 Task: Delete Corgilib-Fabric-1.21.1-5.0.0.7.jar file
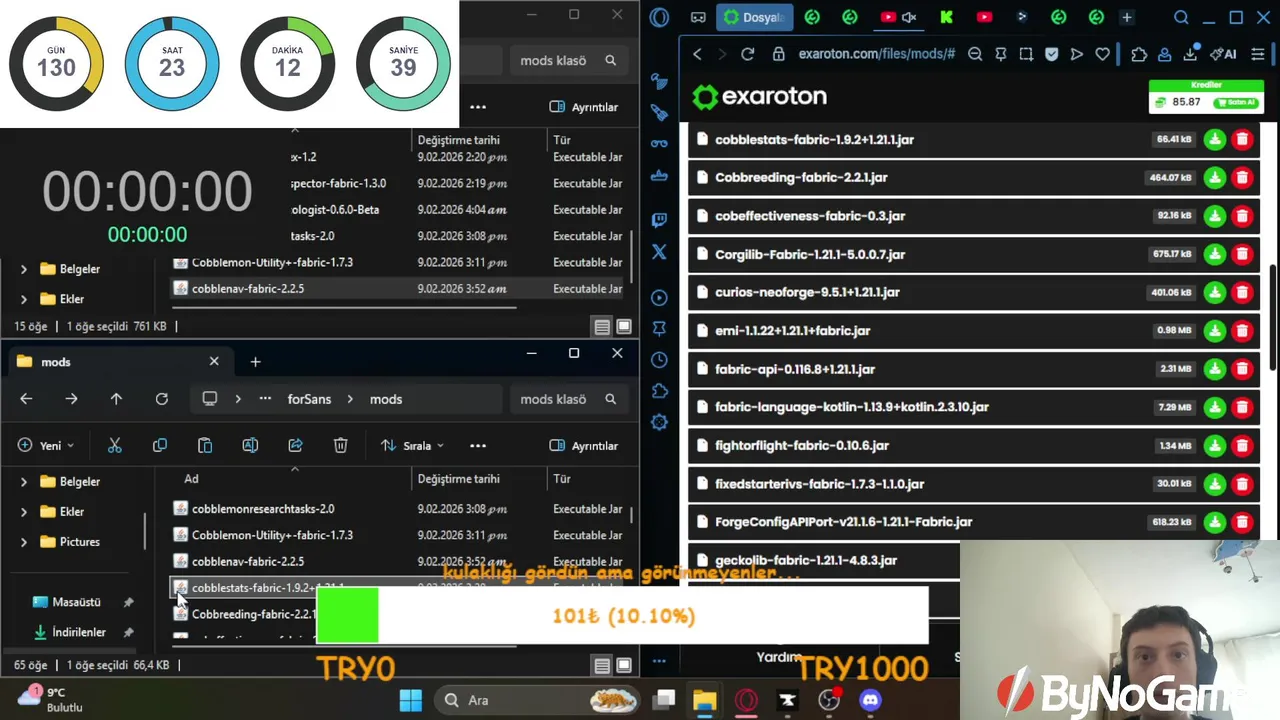click(1242, 254)
